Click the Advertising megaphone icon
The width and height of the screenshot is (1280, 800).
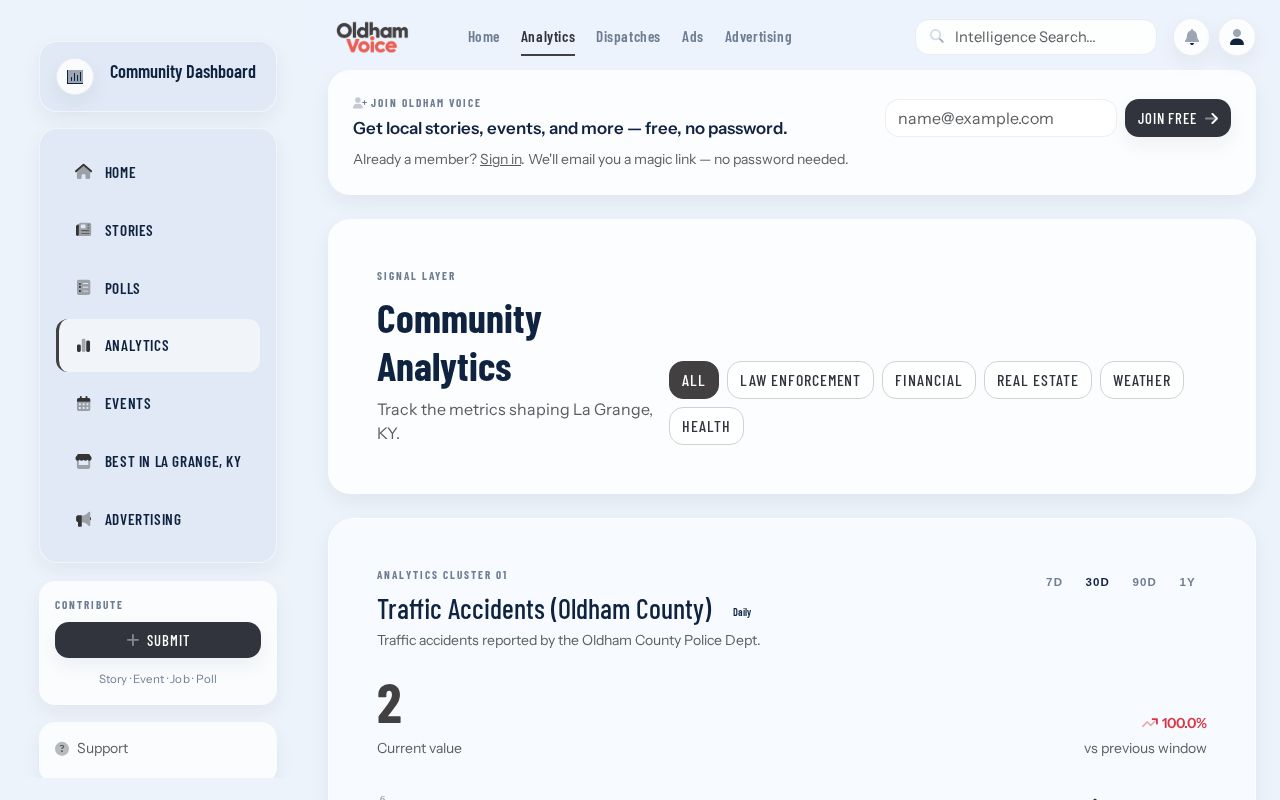click(83, 519)
